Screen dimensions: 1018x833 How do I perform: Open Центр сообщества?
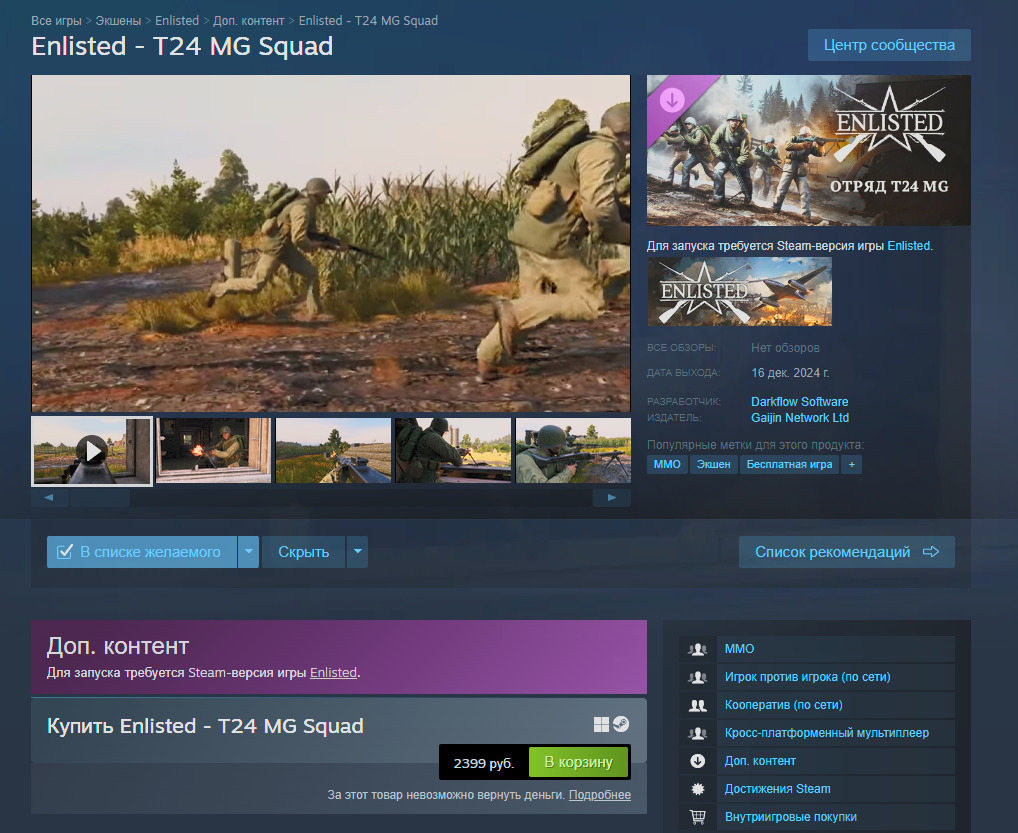coord(889,45)
